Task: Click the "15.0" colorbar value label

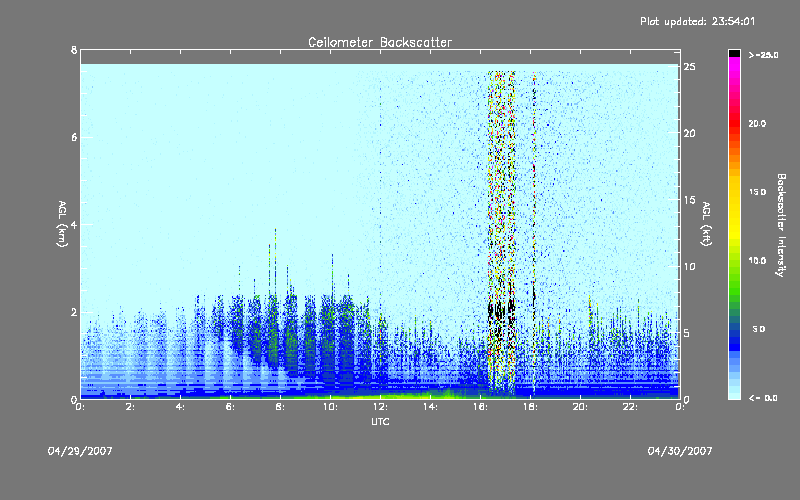Action: pyautogui.click(x=757, y=192)
